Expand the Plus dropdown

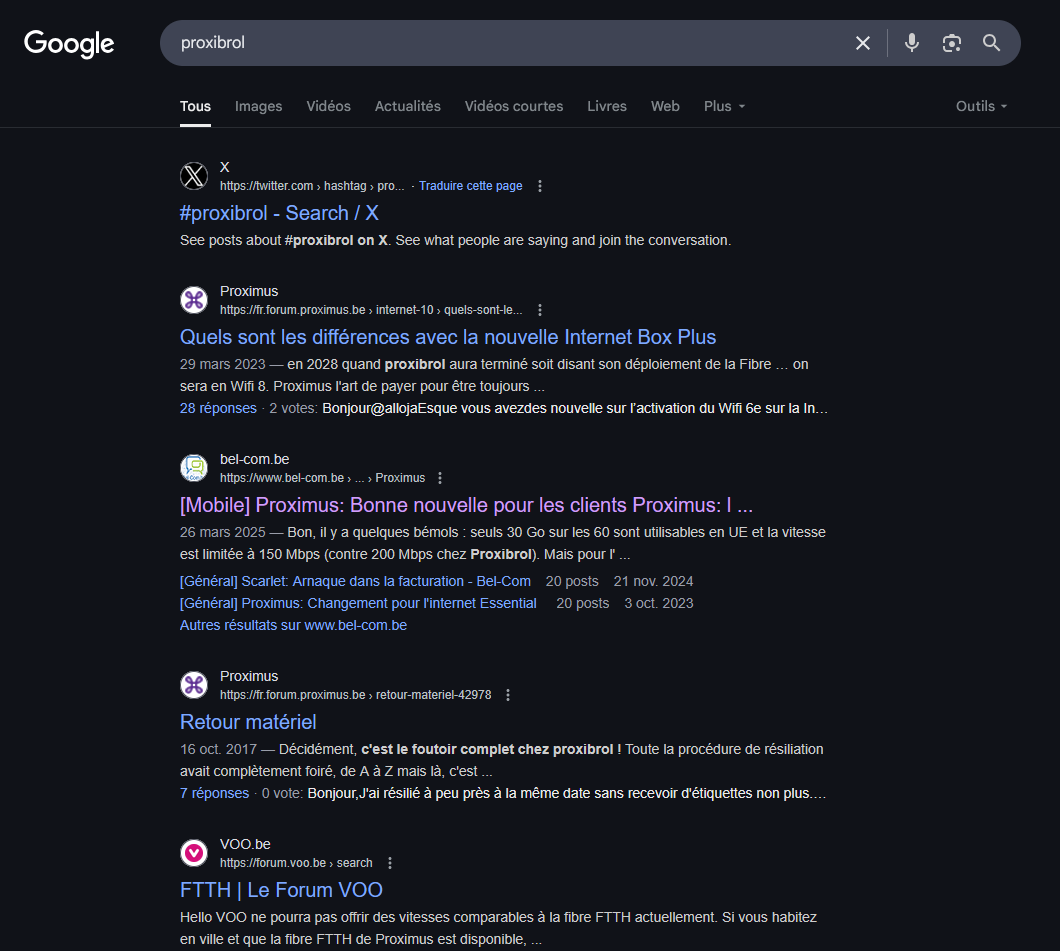724,106
